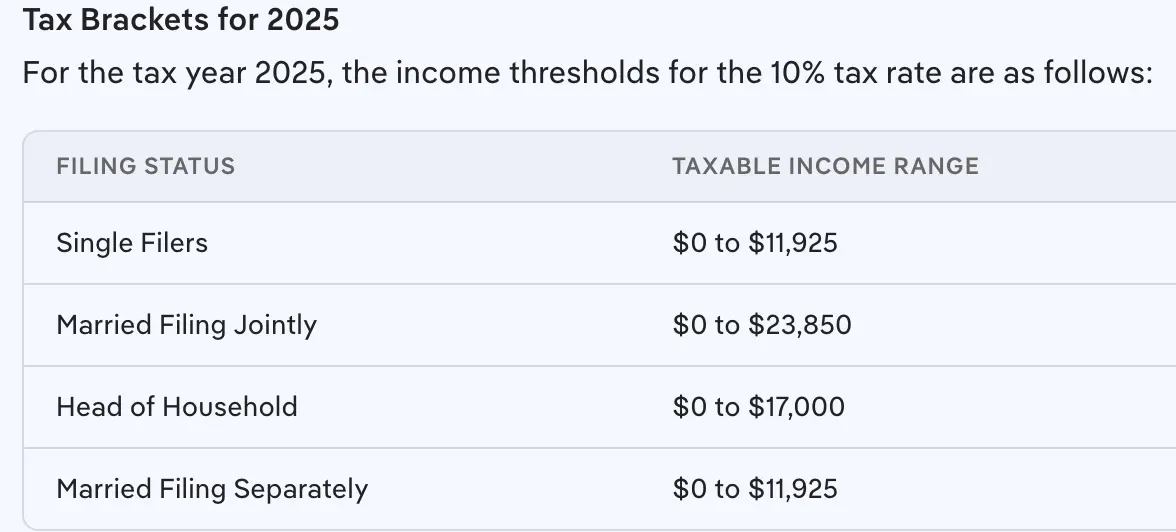Click the "Tax Brackets for 2025" heading

coord(180,20)
